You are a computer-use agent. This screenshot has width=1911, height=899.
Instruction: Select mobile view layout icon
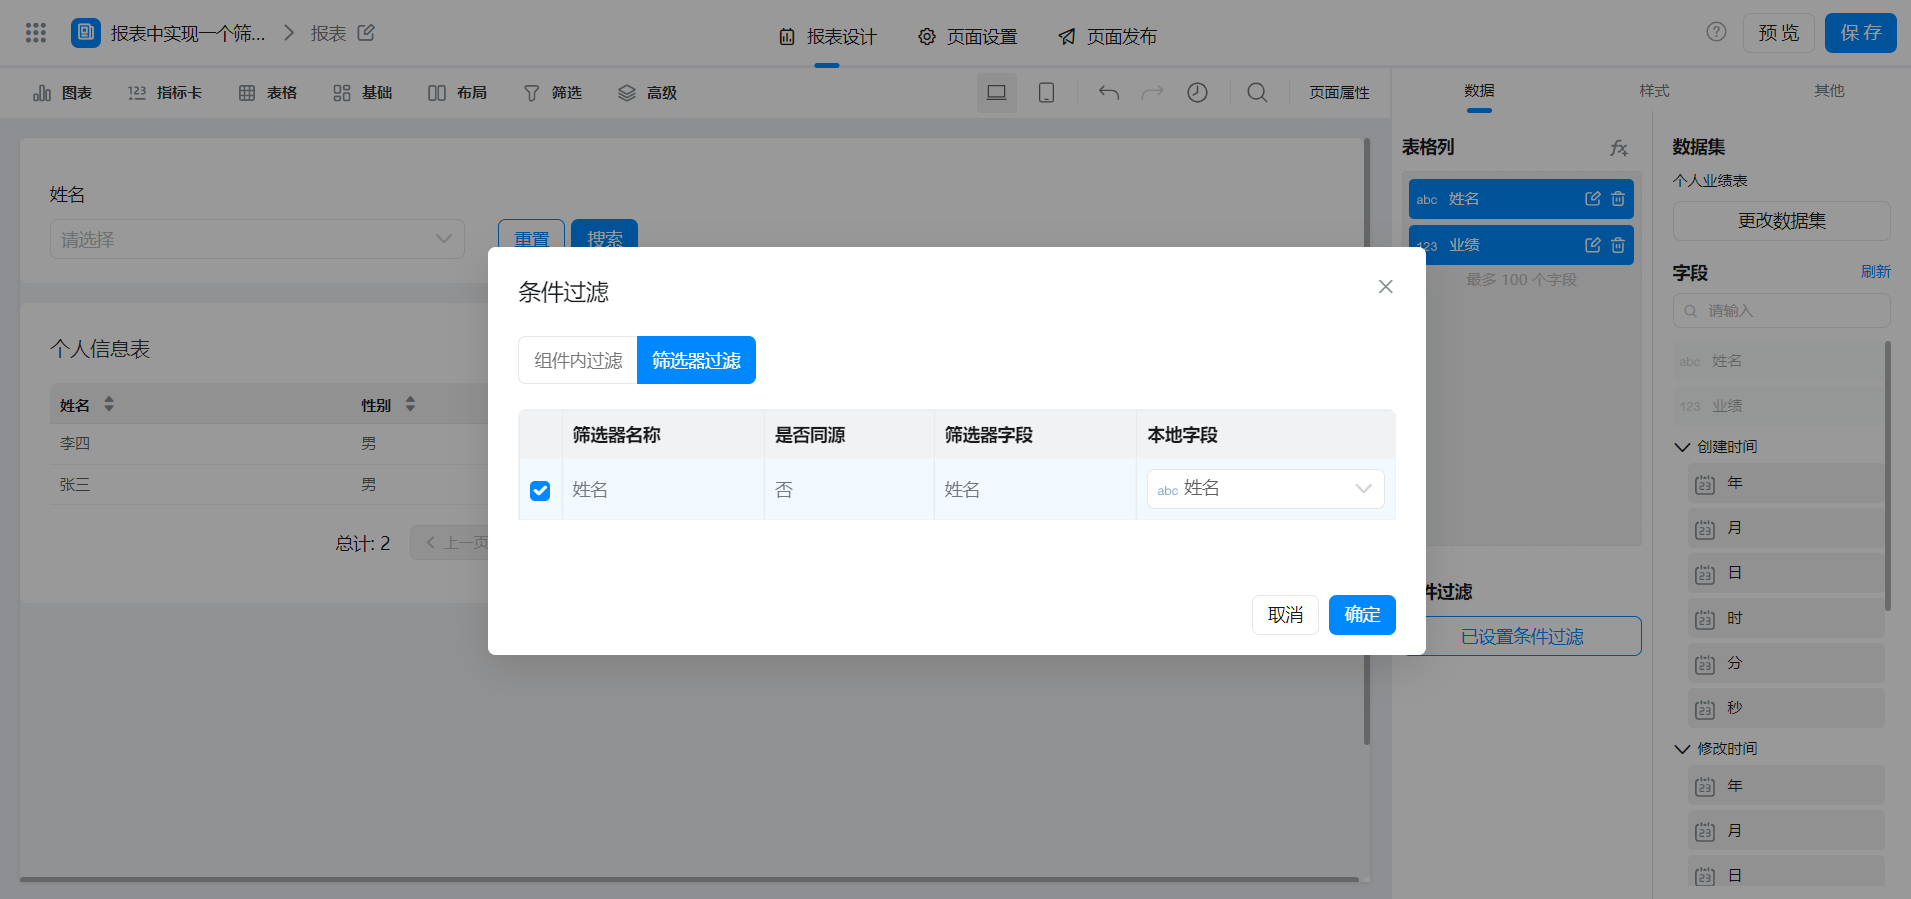[1046, 93]
